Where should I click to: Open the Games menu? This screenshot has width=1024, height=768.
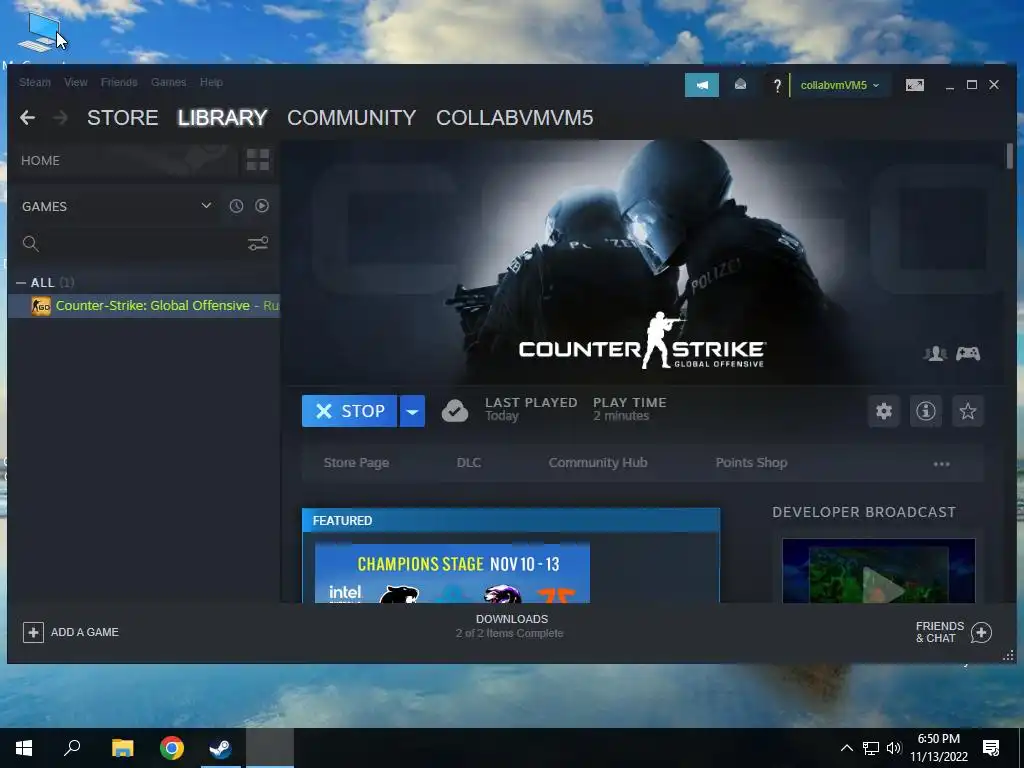point(168,82)
